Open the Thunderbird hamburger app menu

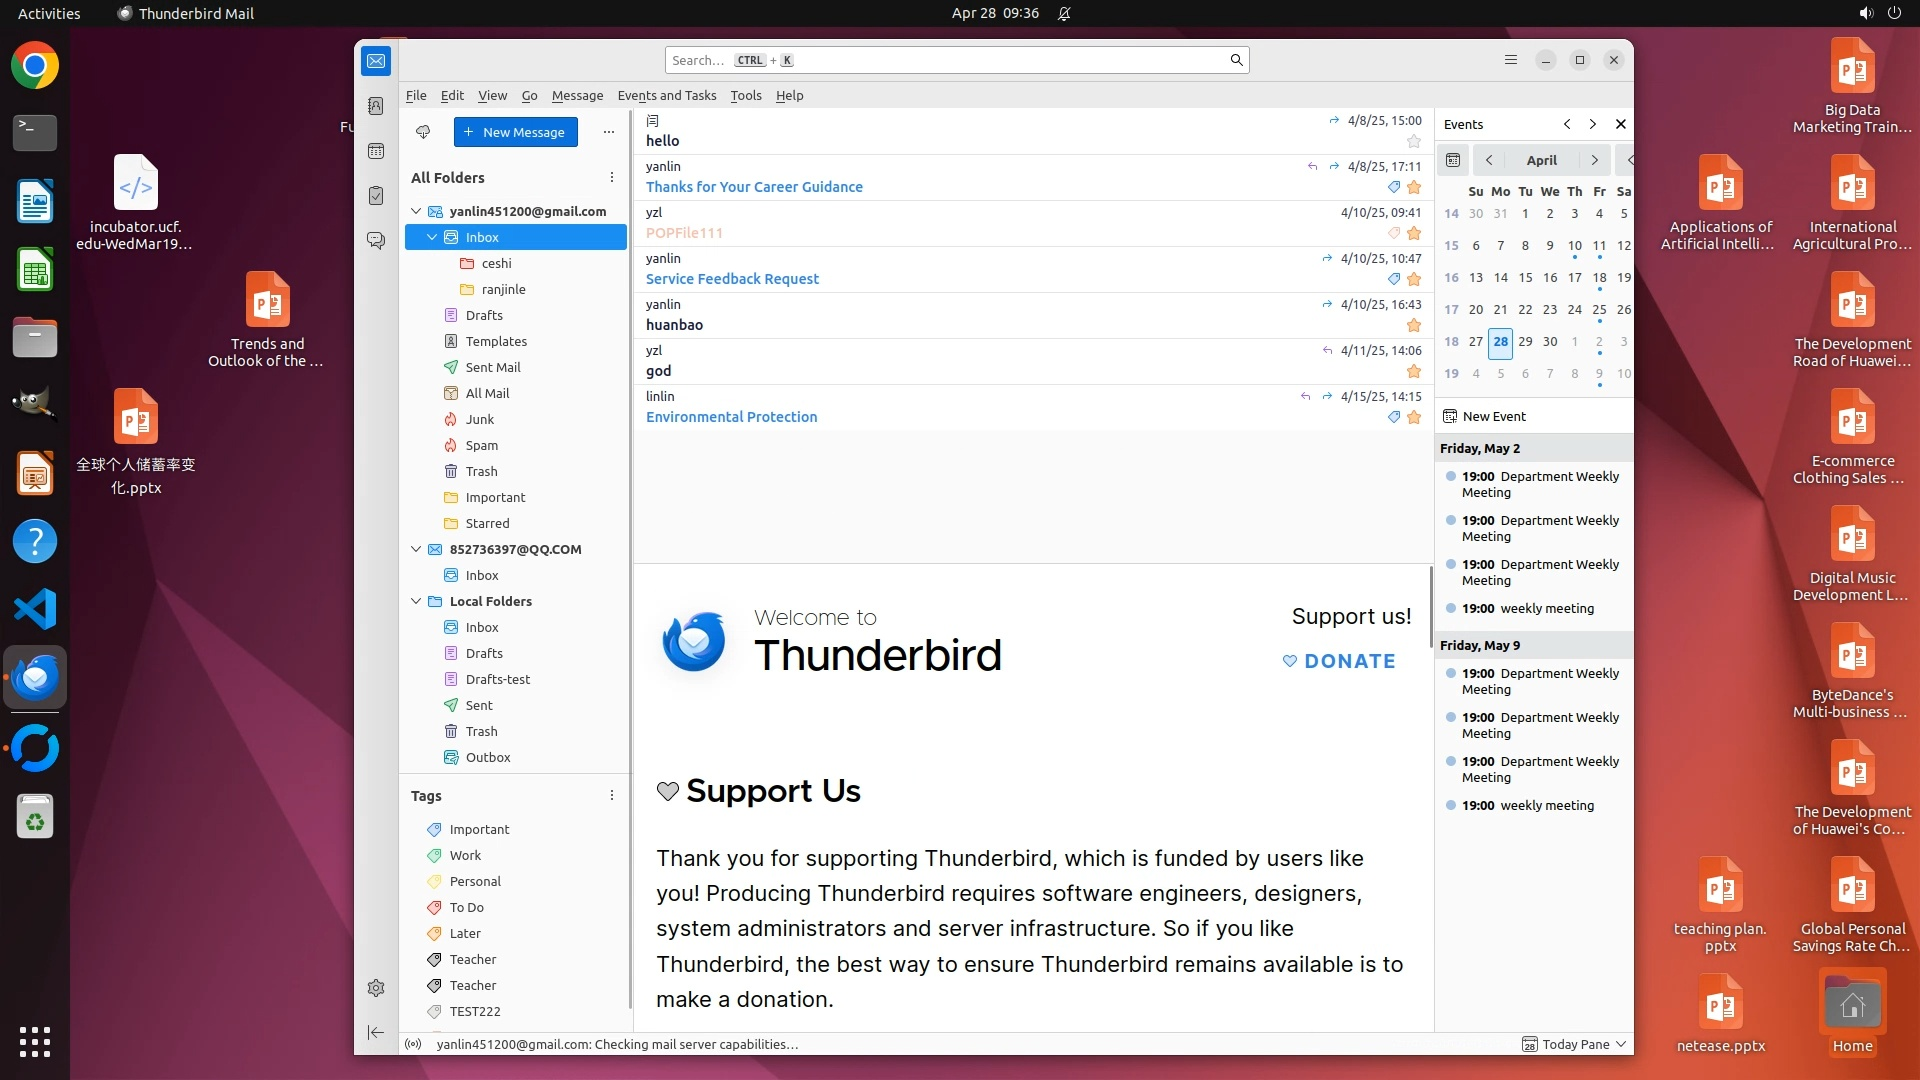coord(1511,60)
